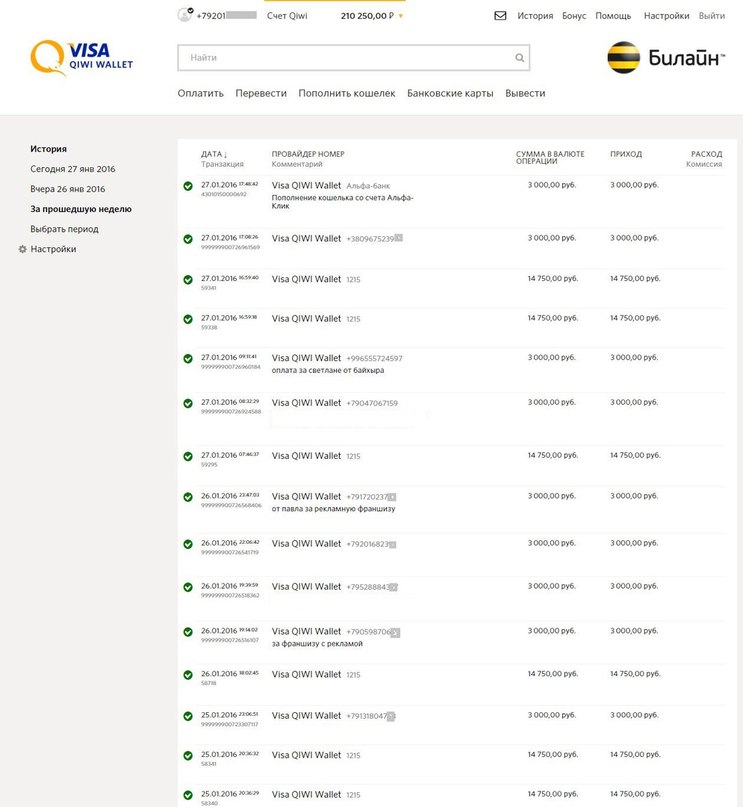Select Счет Qiwi account tab
743x807 pixels.
[x=287, y=16]
